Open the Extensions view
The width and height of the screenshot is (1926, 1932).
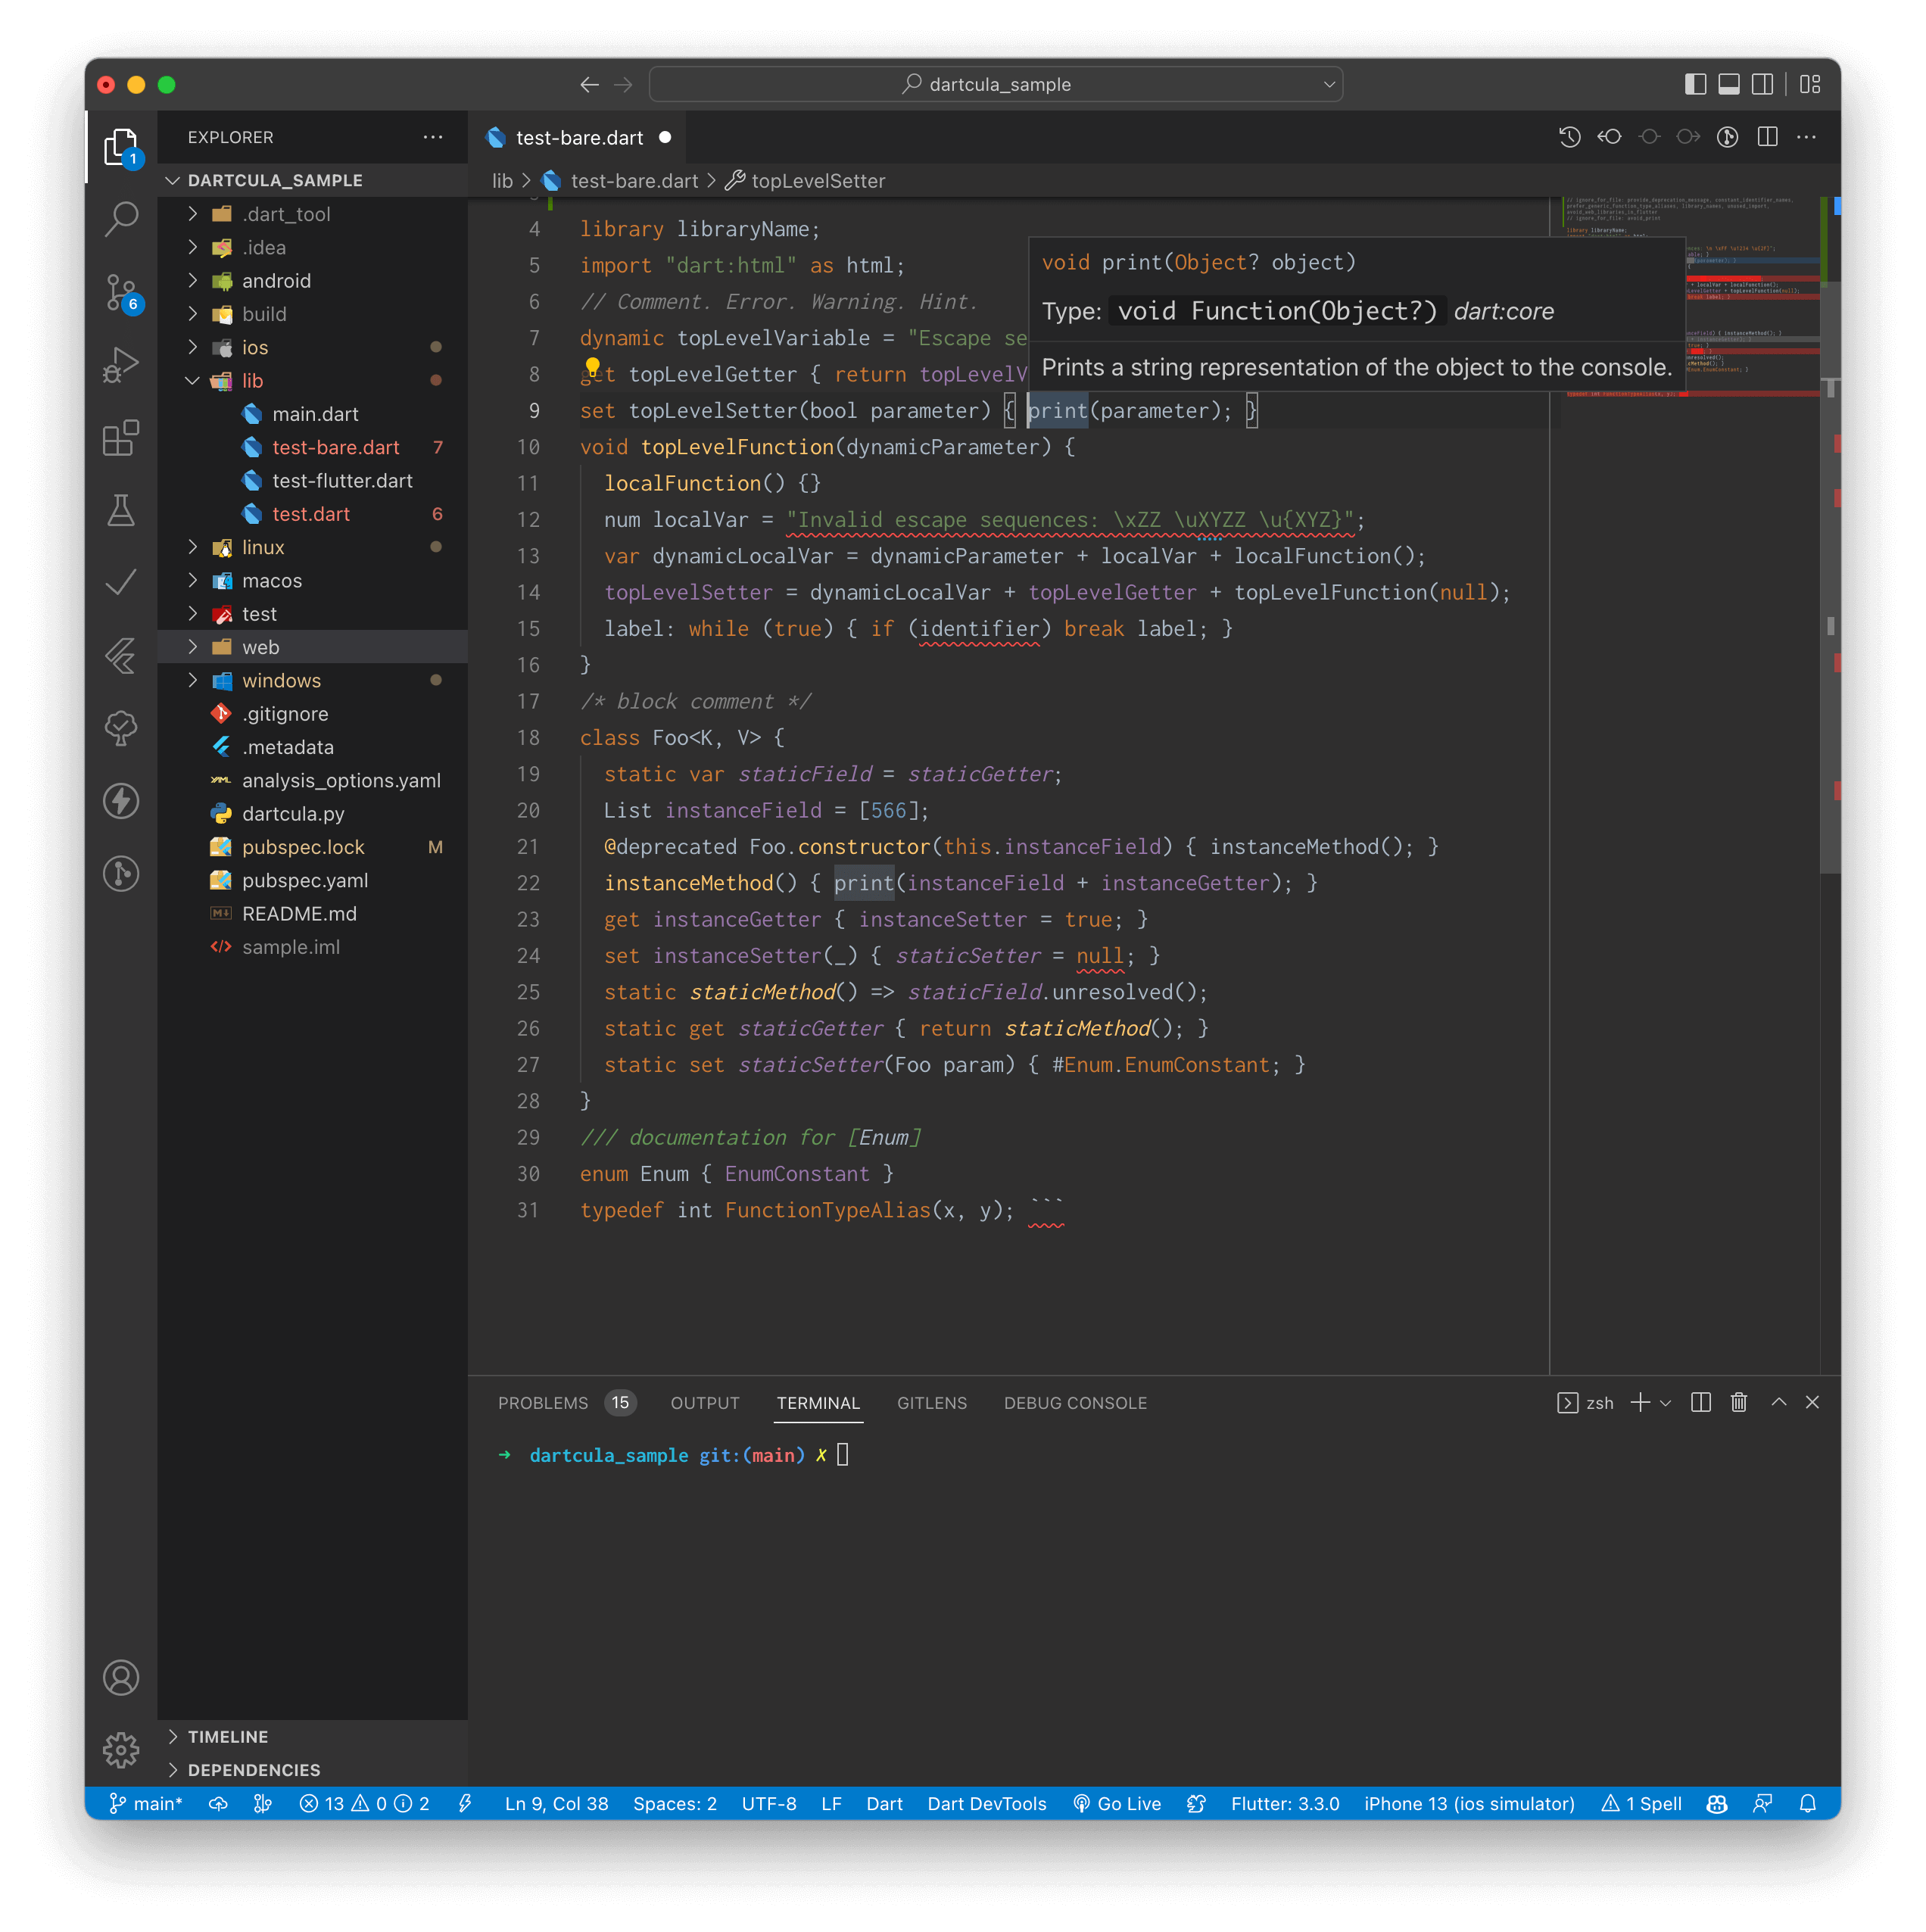121,438
